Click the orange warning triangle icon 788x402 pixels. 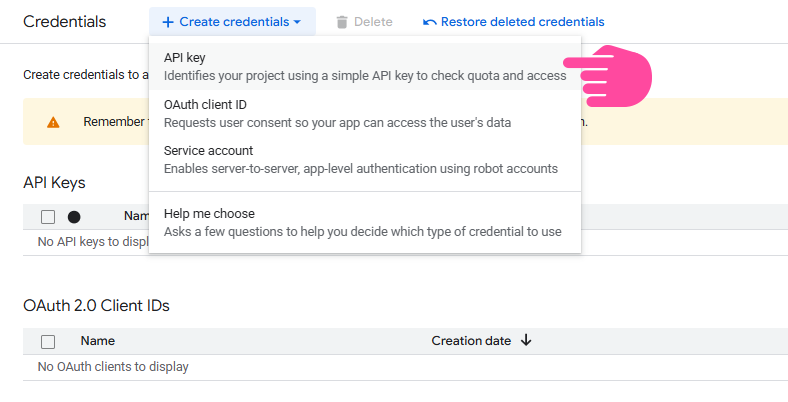point(53,122)
